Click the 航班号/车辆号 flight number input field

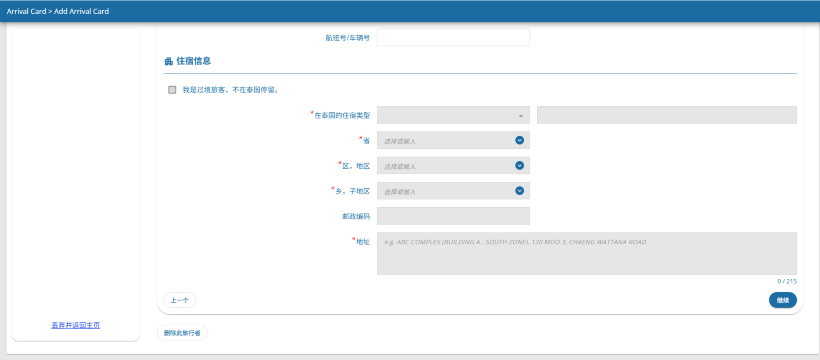453,38
